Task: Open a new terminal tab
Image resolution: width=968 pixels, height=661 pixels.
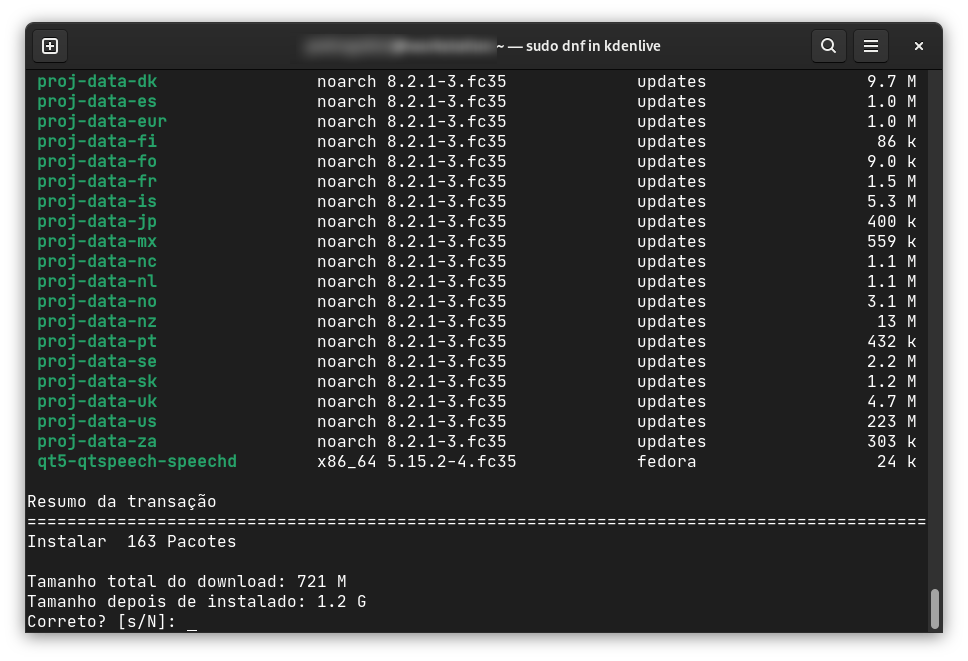Action: pos(50,46)
